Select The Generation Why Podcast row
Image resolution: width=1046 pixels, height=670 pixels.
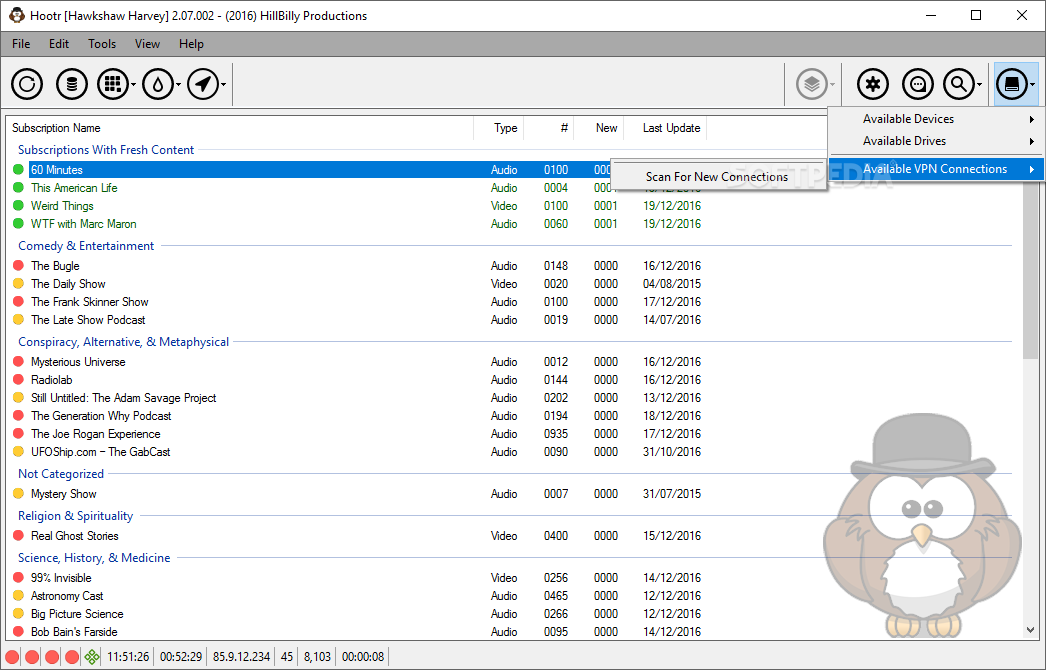click(101, 416)
